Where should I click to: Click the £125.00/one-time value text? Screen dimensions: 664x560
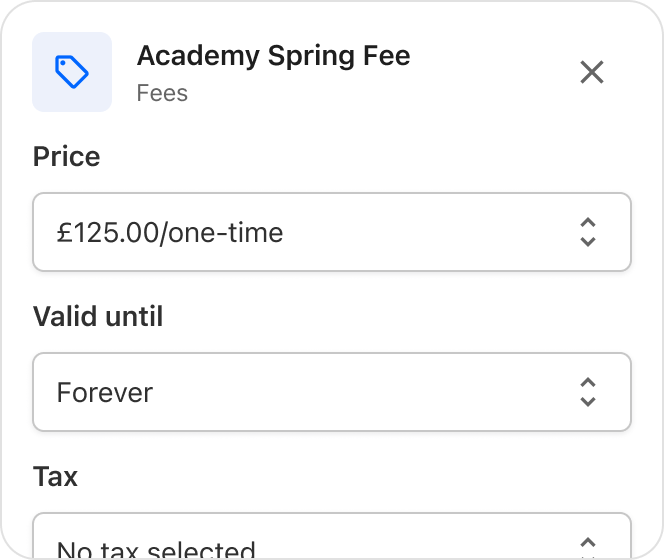tap(170, 233)
